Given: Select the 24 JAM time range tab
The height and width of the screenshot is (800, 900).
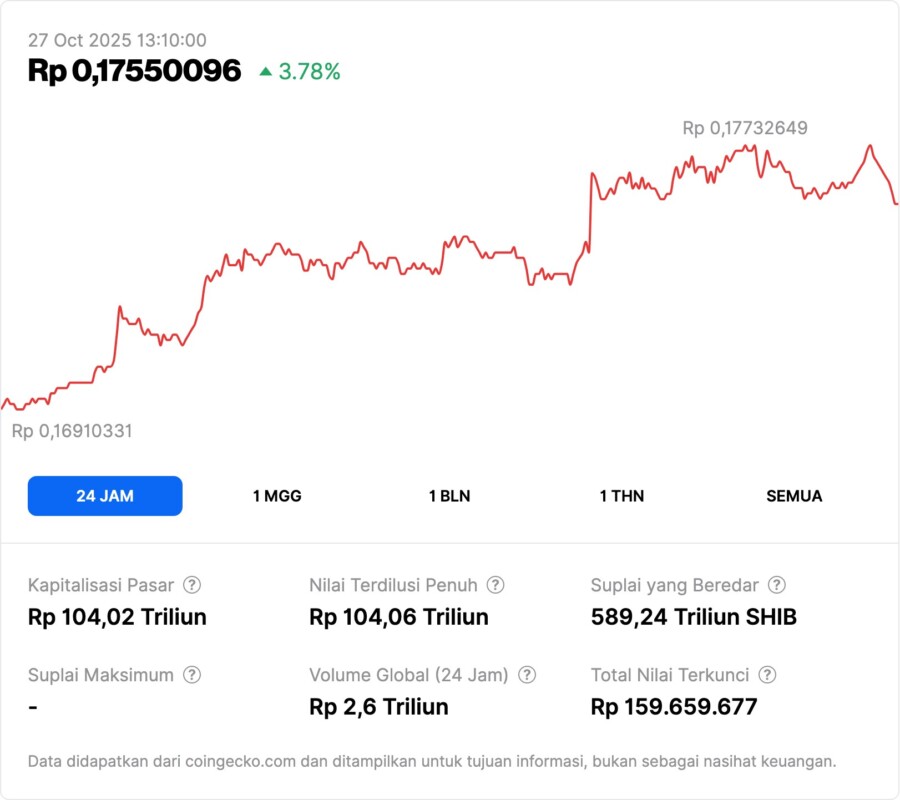Looking at the screenshot, I should pos(105,496).
